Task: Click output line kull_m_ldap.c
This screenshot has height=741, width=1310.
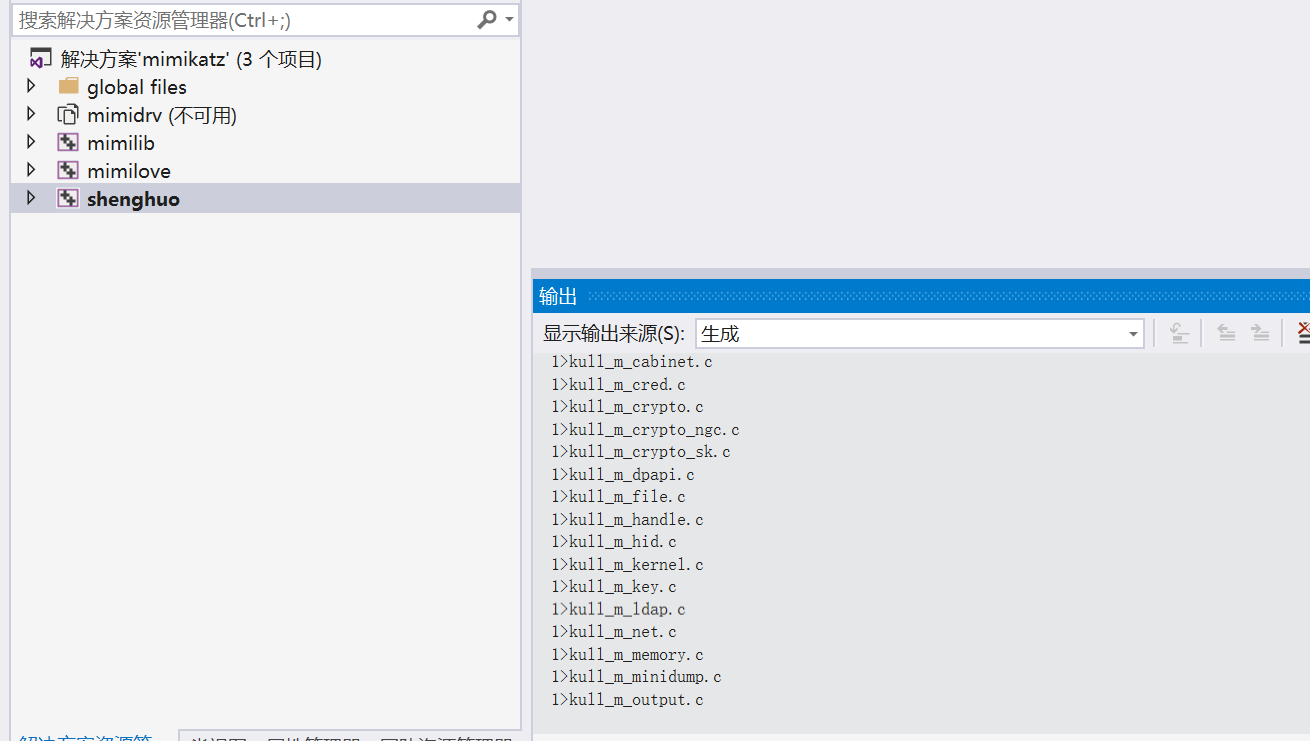Action: tap(618, 610)
